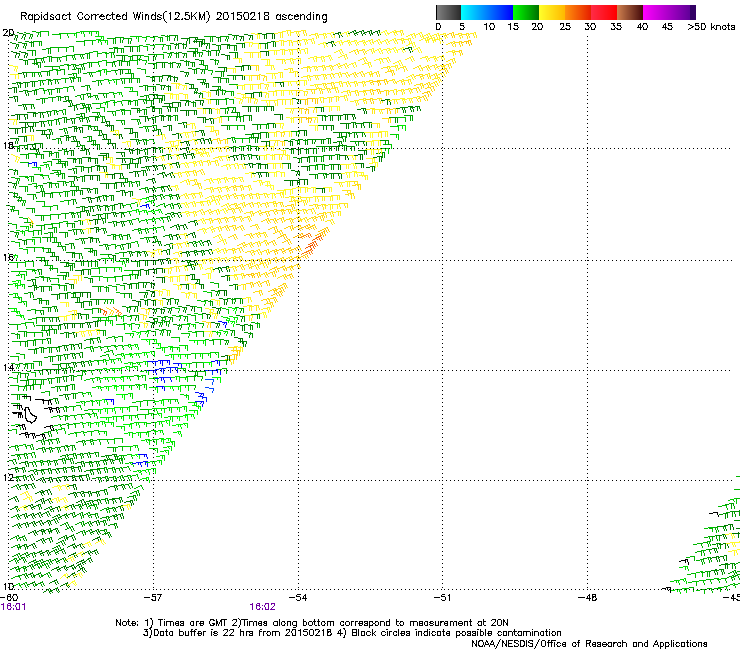Click the purple time stamp 16:01
The height and width of the screenshot is (650, 740).
(x=13, y=607)
